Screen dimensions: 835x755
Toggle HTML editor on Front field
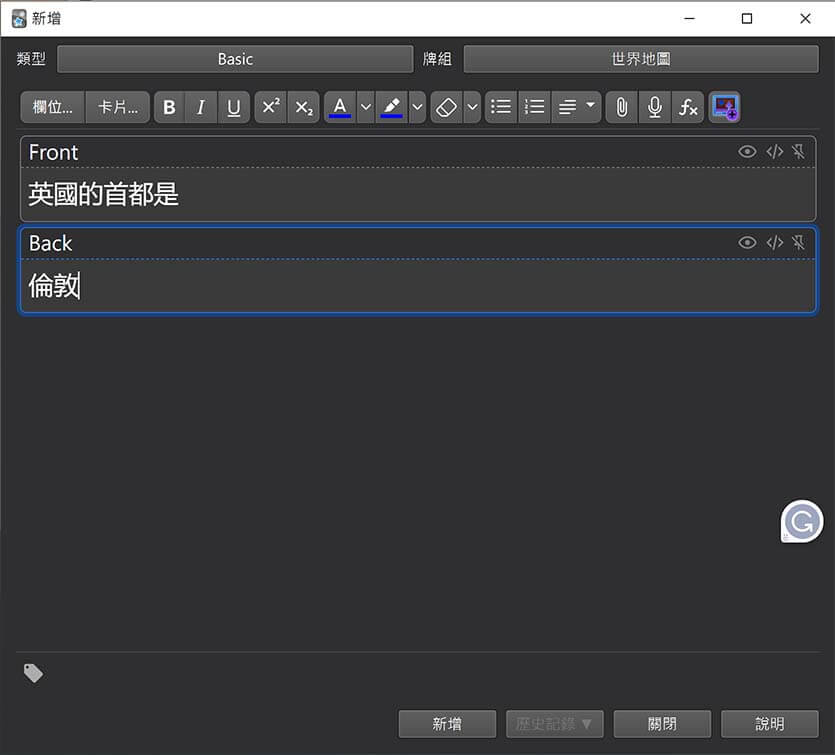(x=774, y=152)
